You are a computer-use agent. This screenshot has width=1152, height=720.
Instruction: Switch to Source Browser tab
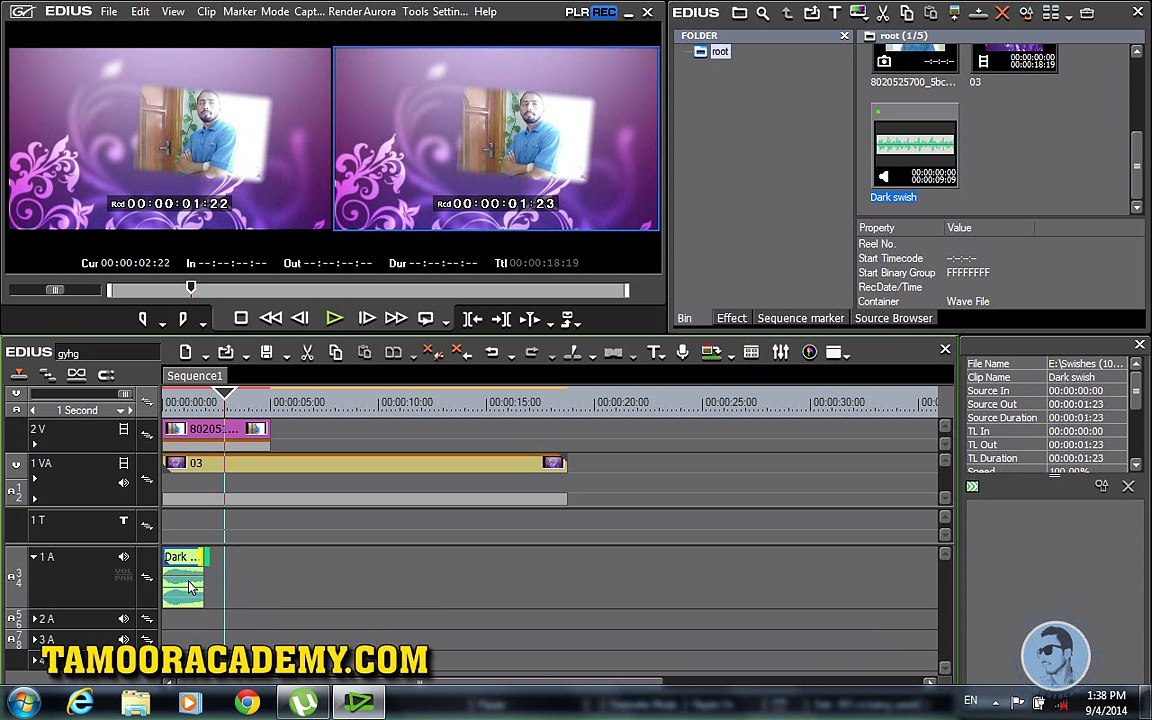(893, 318)
